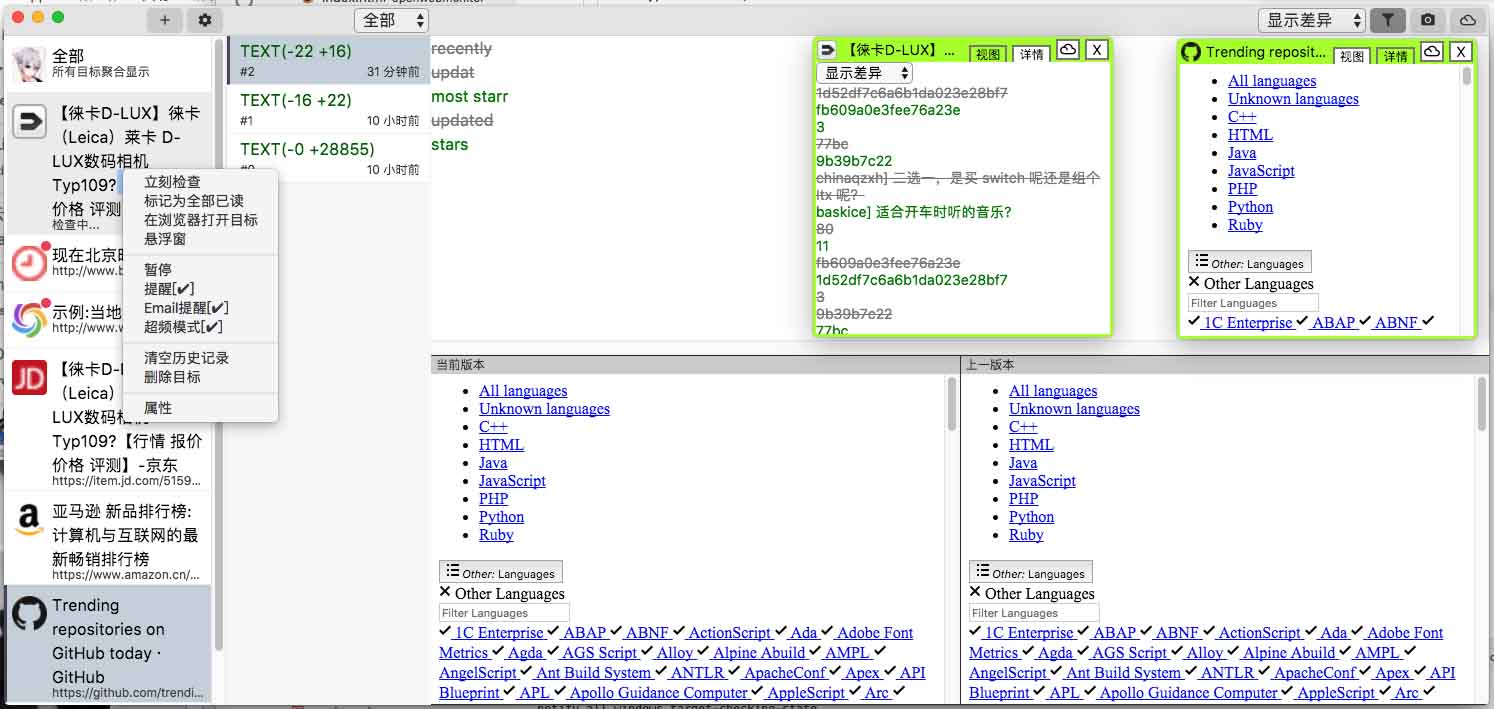Image resolution: width=1494 pixels, height=709 pixels.
Task: Select history entry TEXT(-16 +22)
Action: 329,109
